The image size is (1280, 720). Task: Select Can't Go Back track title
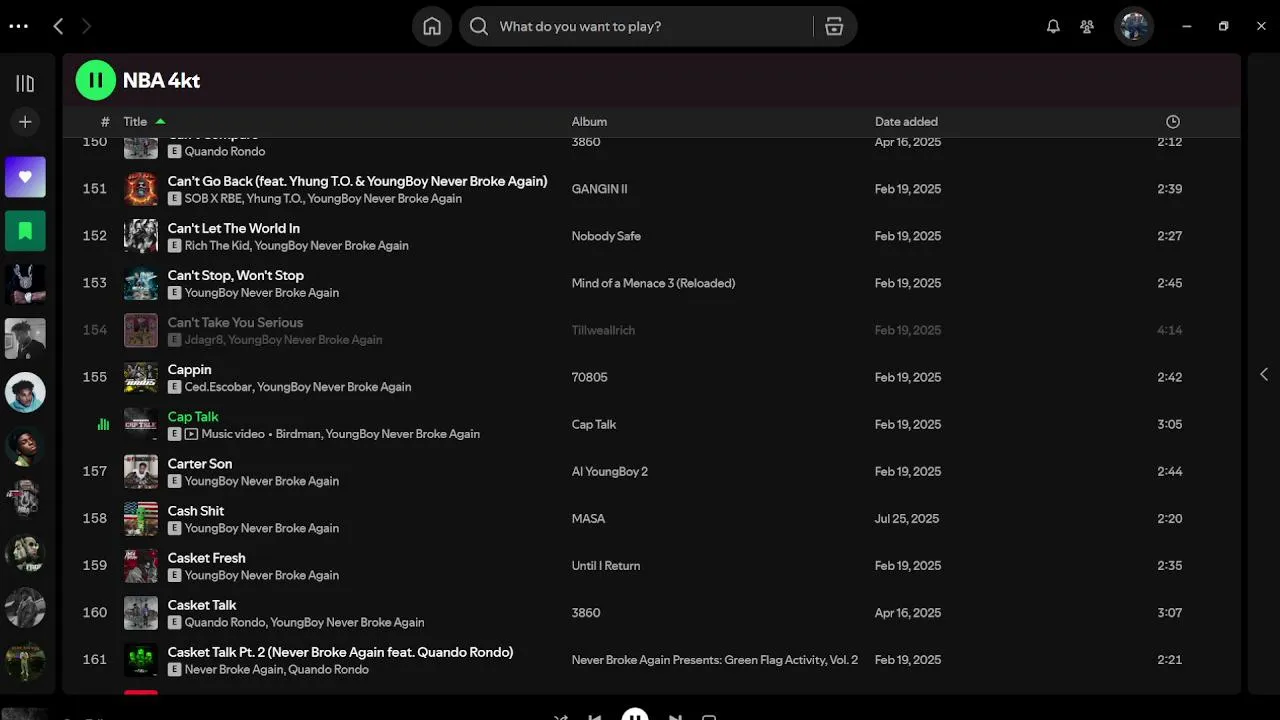coord(357,181)
